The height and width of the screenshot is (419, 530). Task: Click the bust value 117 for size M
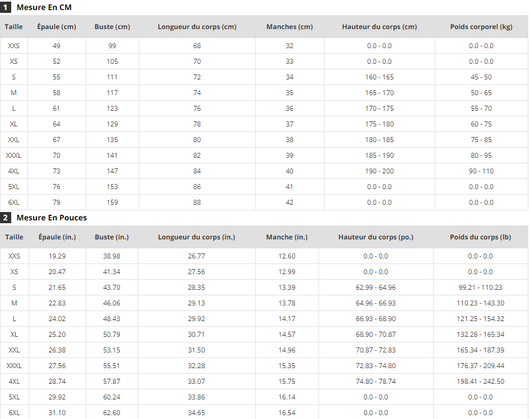point(112,93)
